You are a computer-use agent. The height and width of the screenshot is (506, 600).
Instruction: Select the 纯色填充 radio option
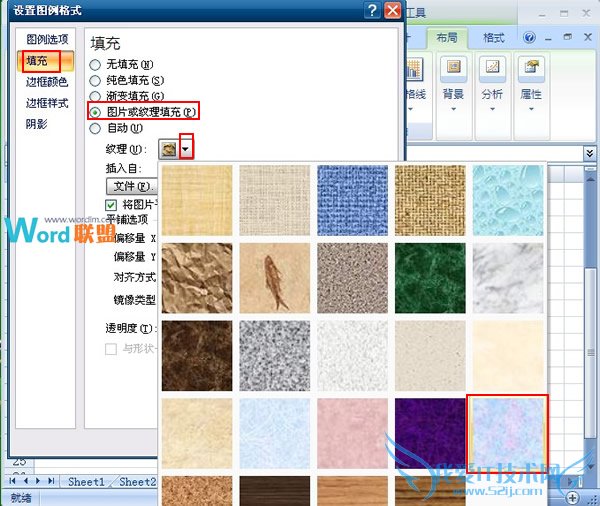[95, 81]
